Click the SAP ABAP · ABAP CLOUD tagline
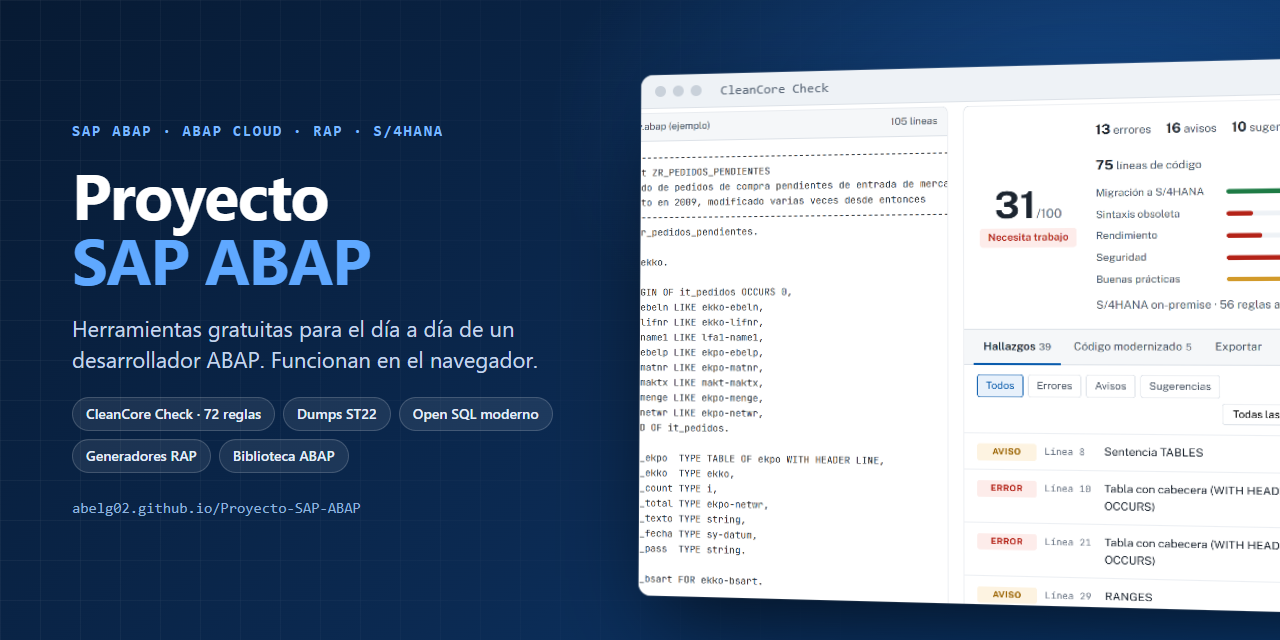 (x=257, y=131)
